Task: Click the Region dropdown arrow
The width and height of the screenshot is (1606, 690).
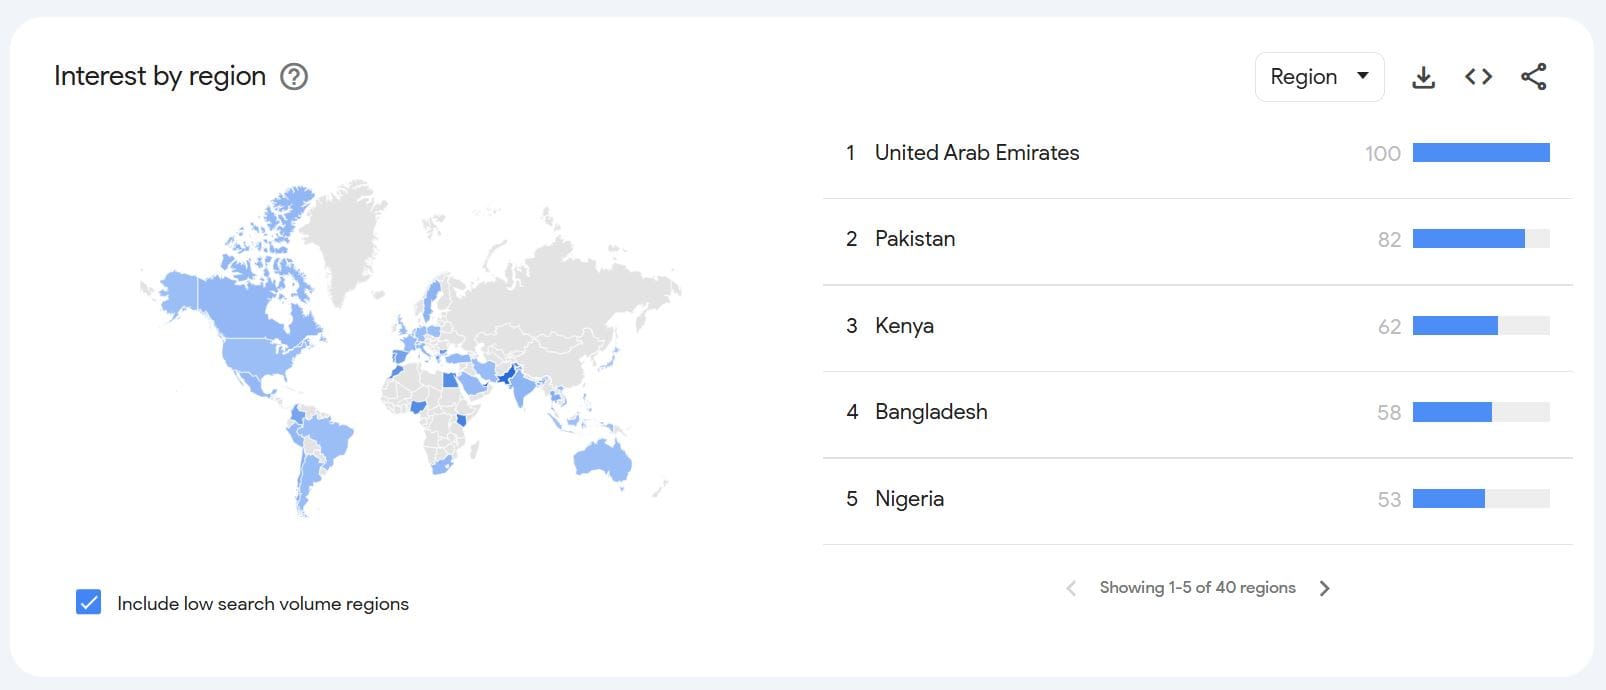Action: click(1362, 76)
